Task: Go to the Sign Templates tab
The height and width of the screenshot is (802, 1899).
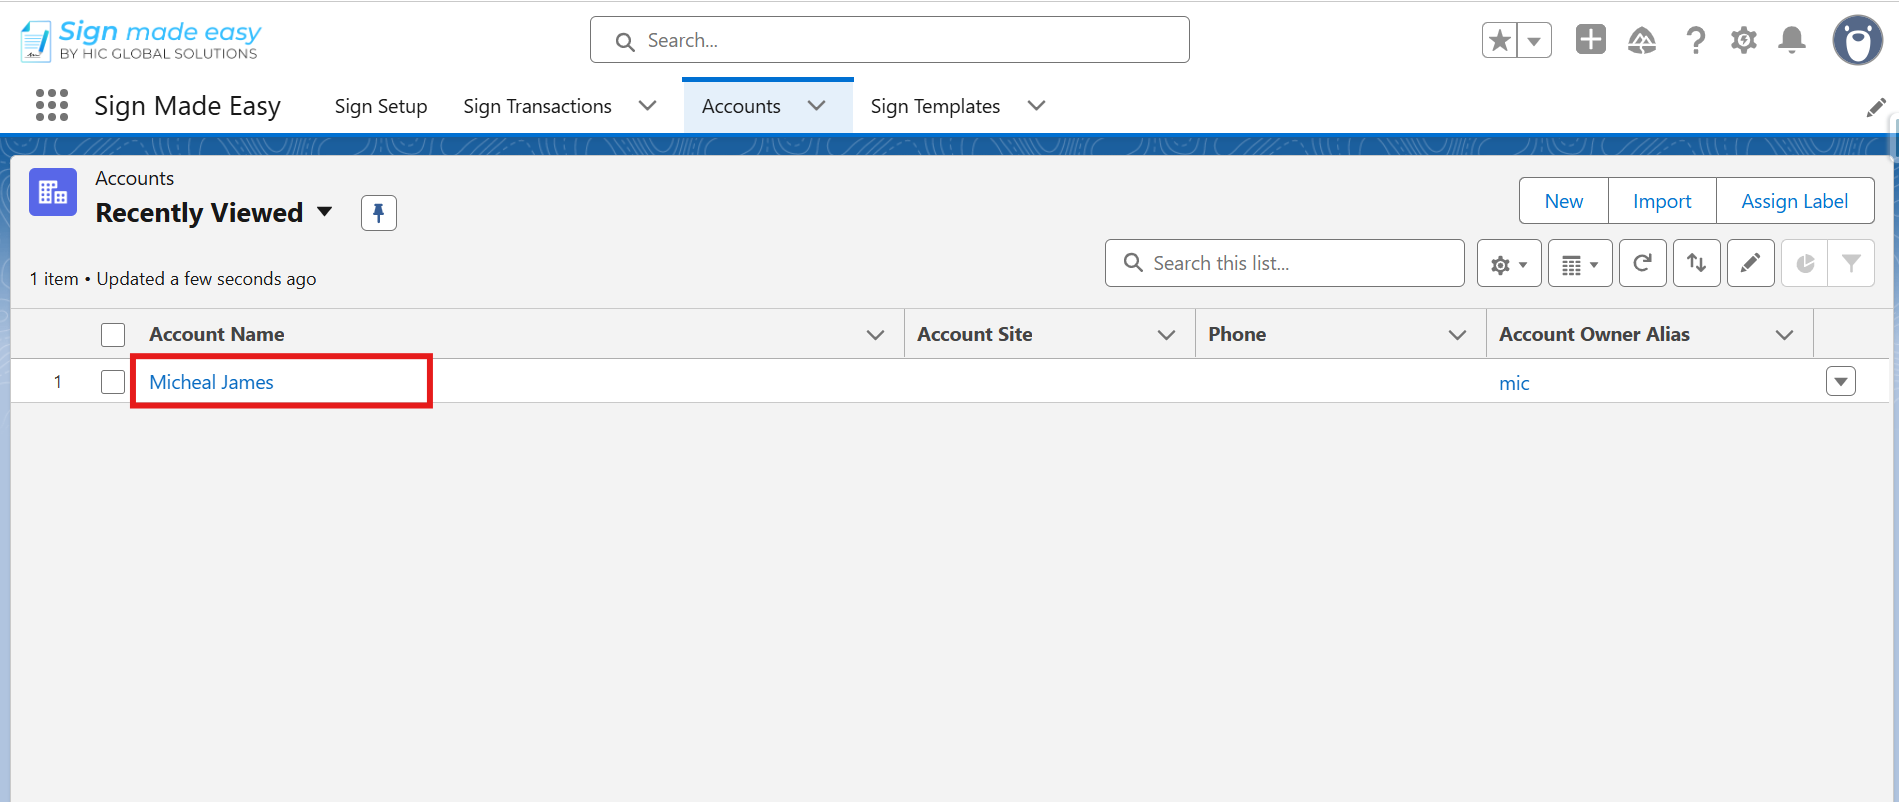Action: (x=935, y=106)
